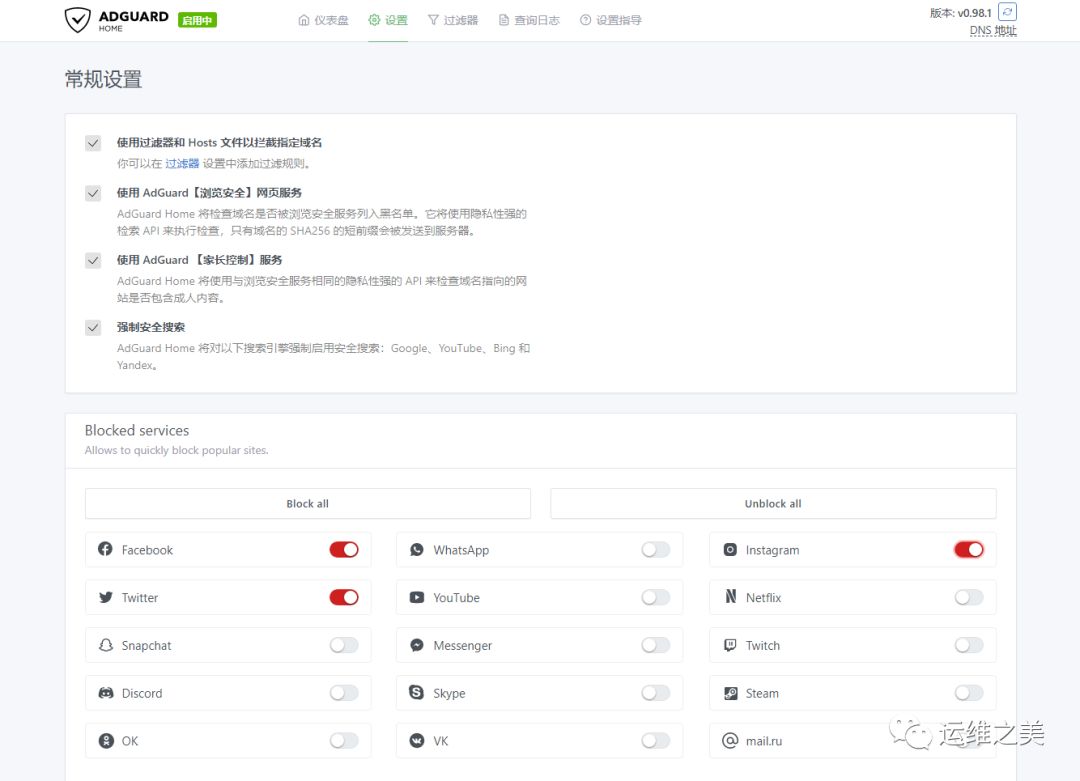Viewport: 1080px width, 781px height.
Task: Open the 仪表盘 dashboard tab
Action: (x=323, y=20)
